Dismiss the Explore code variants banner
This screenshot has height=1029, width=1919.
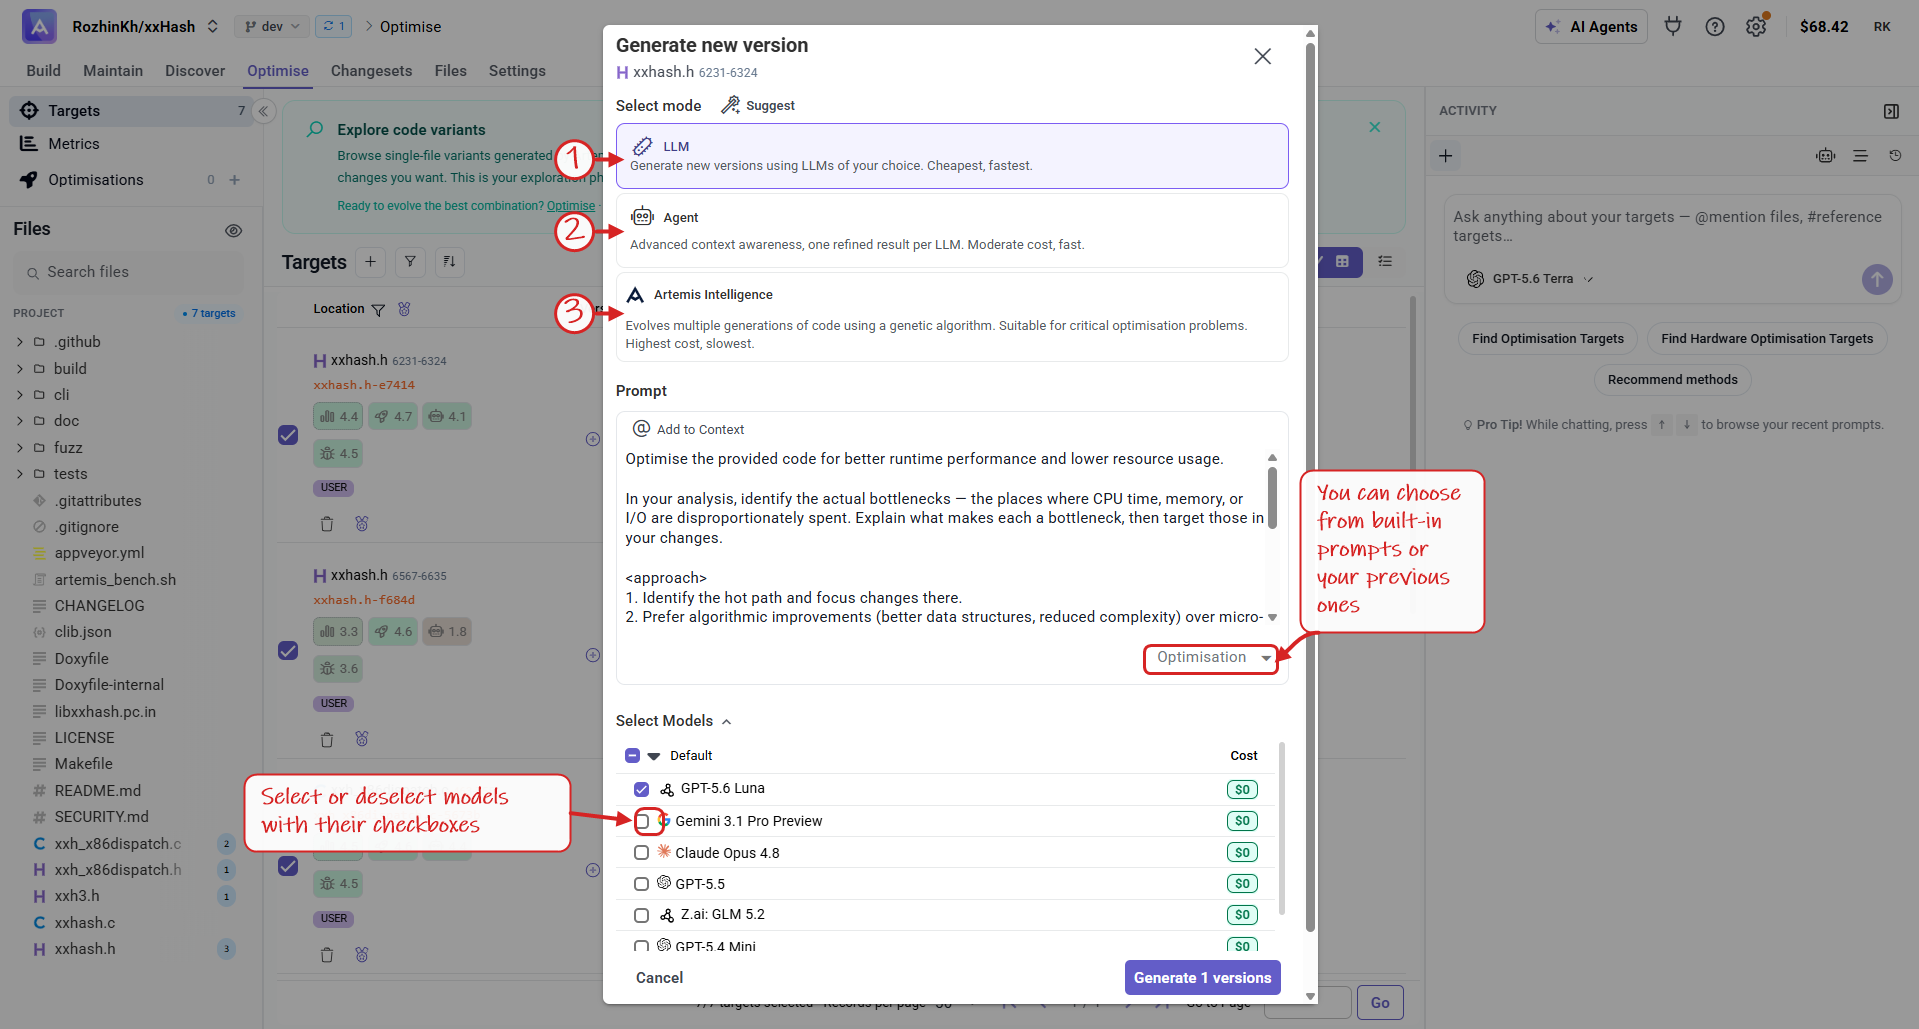1375,127
